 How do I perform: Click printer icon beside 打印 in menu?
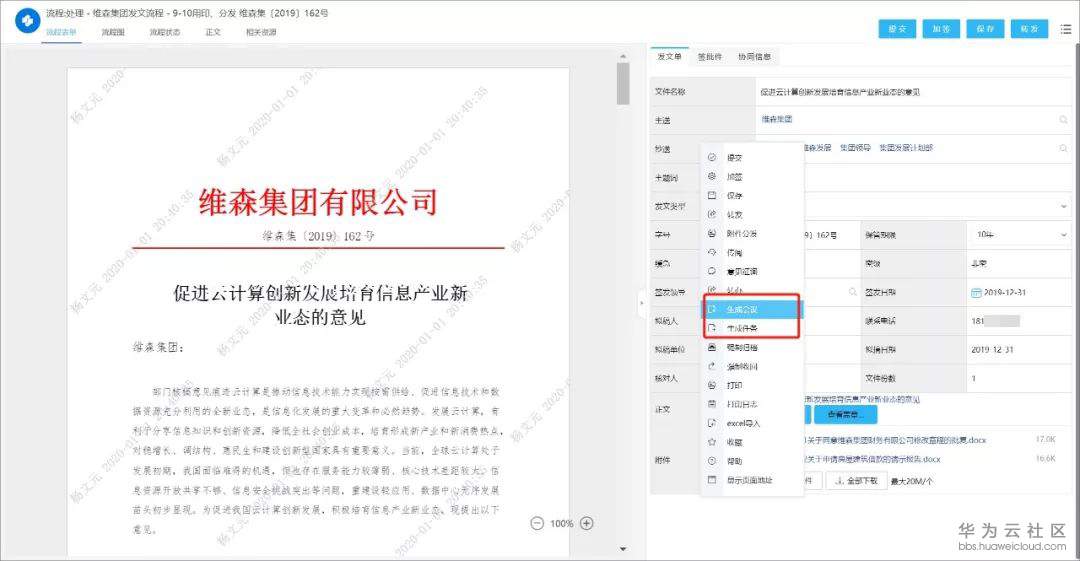coord(712,385)
